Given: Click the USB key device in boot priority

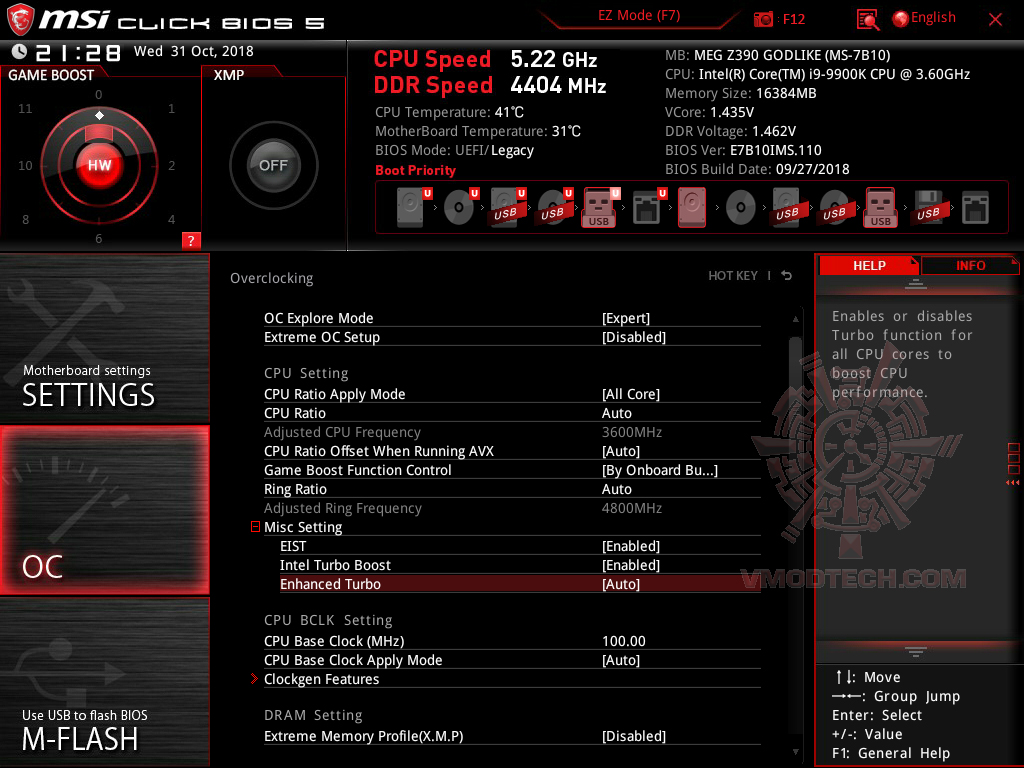Looking at the screenshot, I should pos(598,207).
